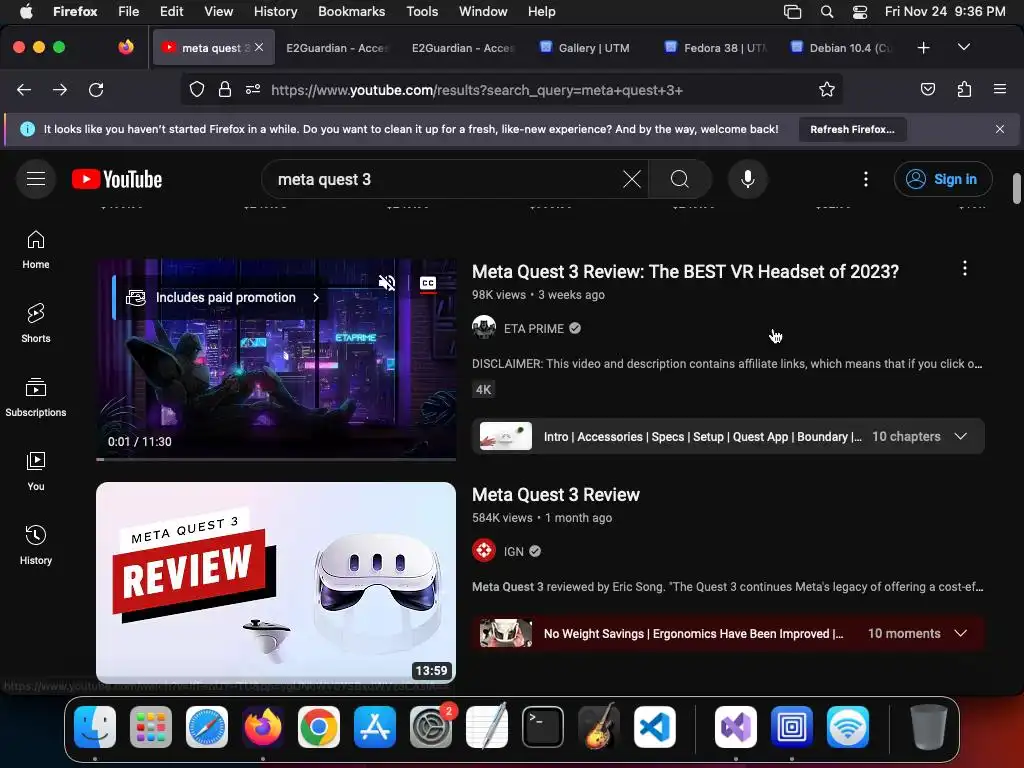Close the meta quest YouTube tab

click(259, 48)
